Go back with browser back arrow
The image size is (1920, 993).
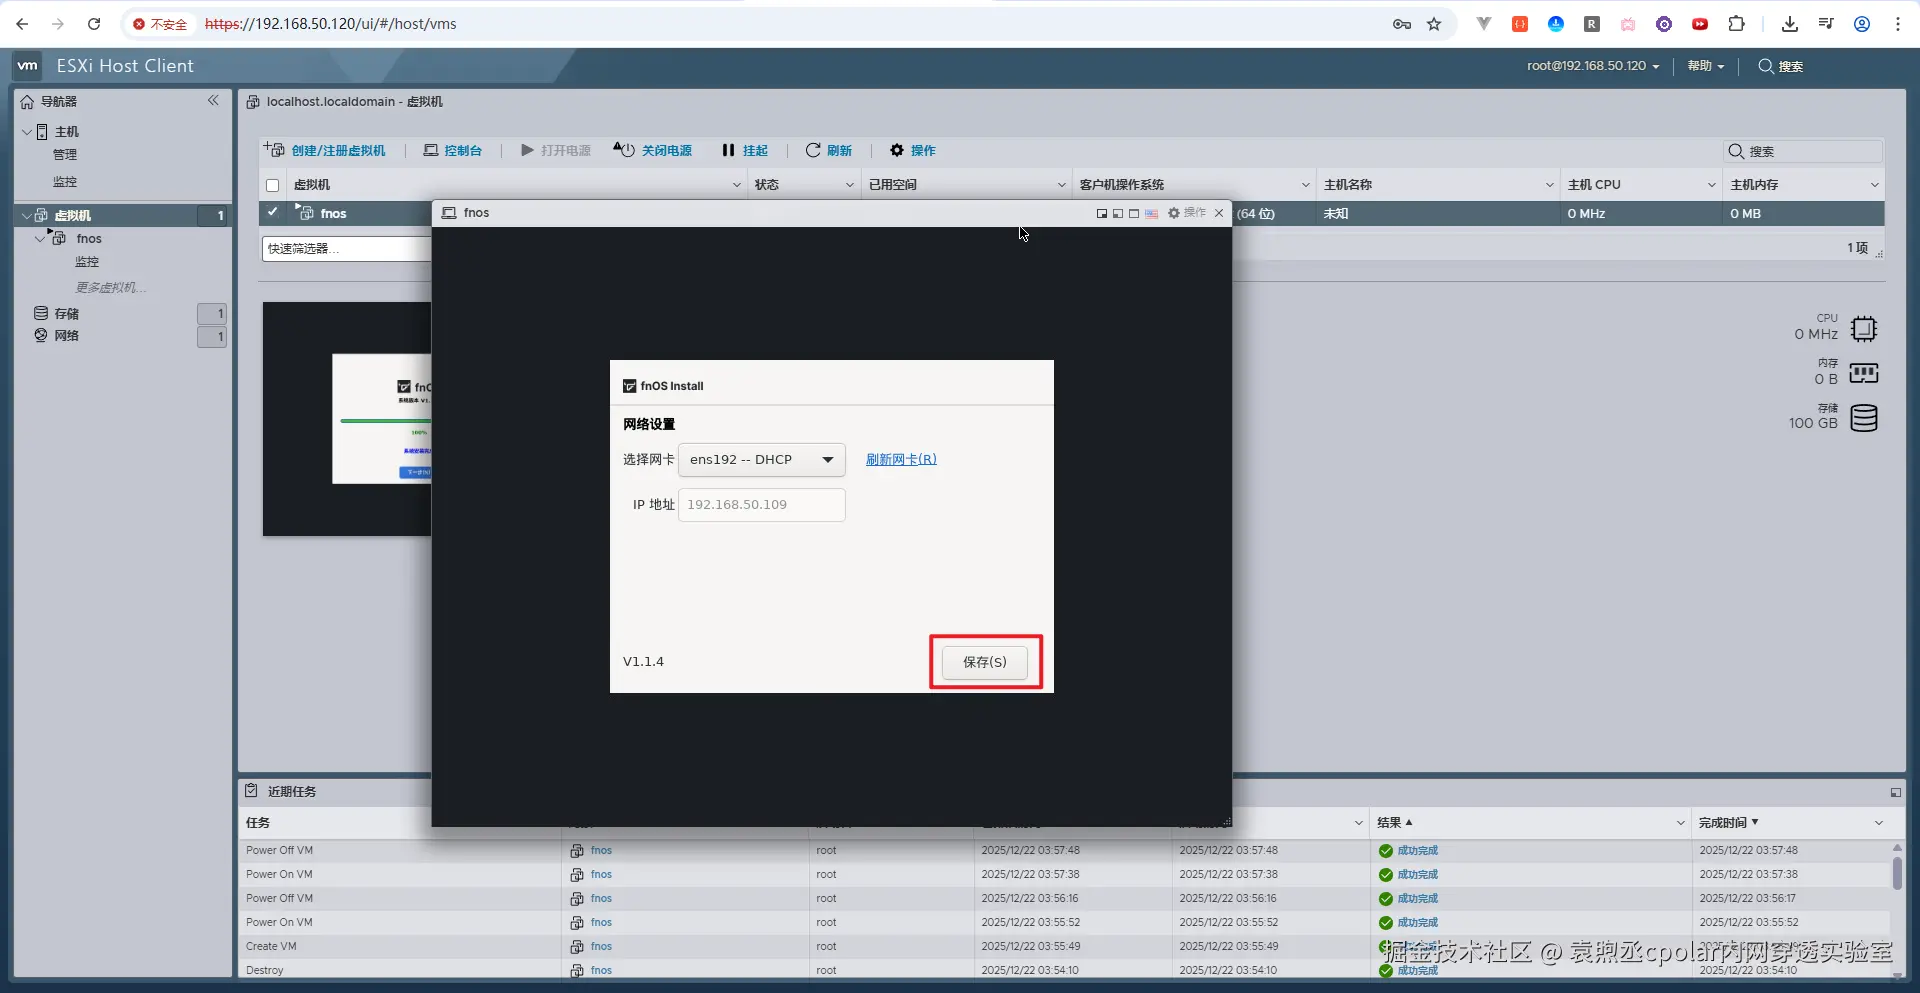[x=22, y=24]
